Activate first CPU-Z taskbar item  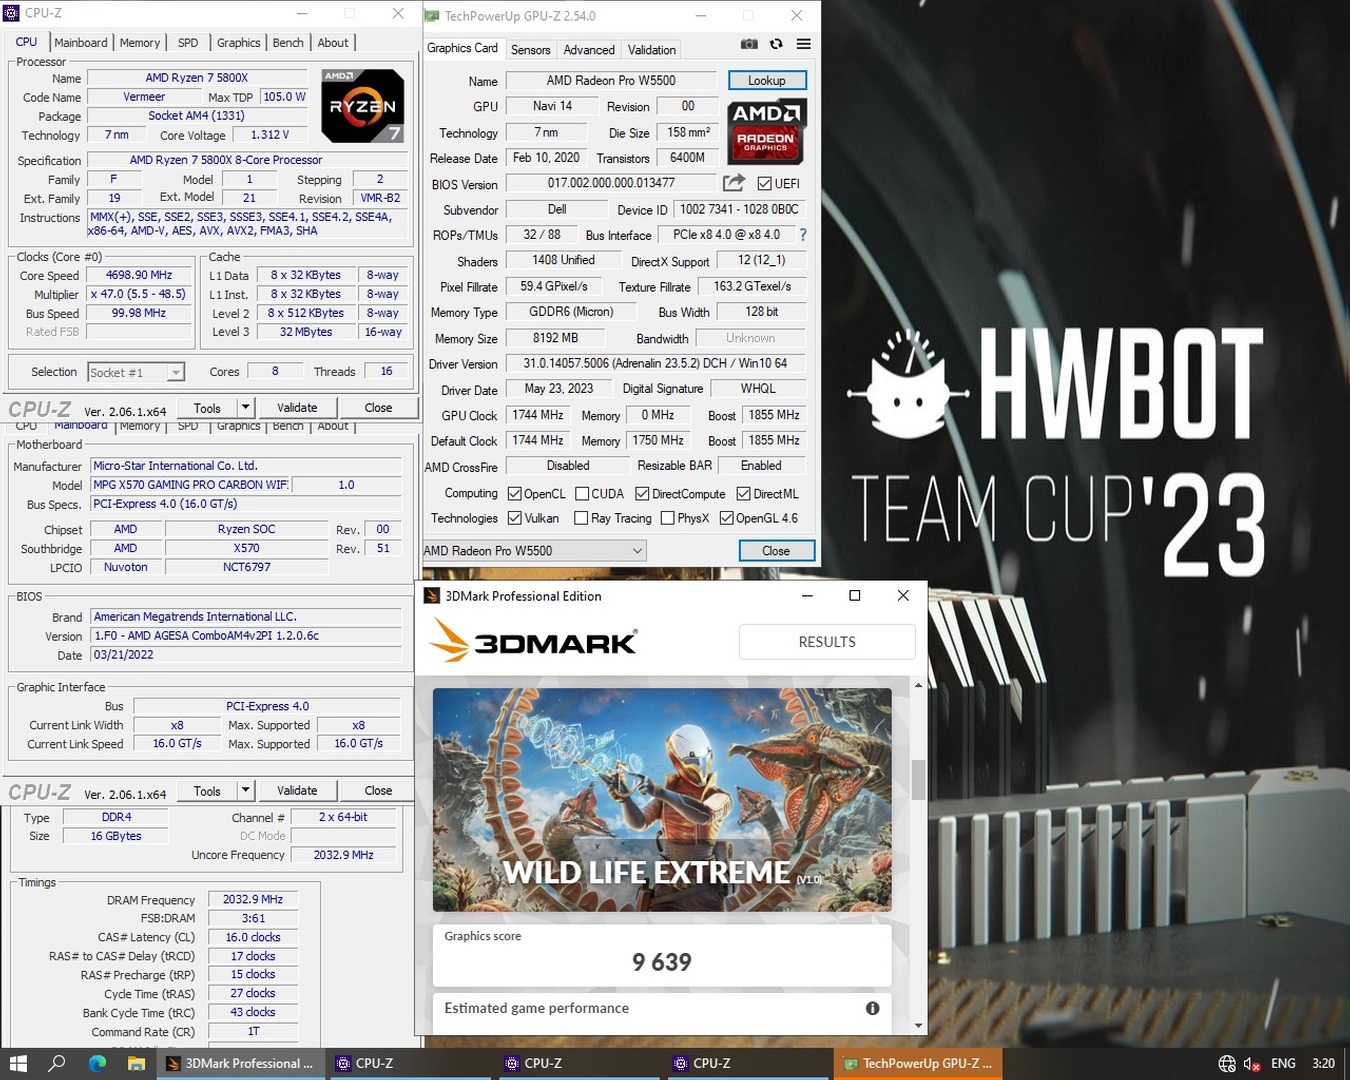[x=410, y=1063]
